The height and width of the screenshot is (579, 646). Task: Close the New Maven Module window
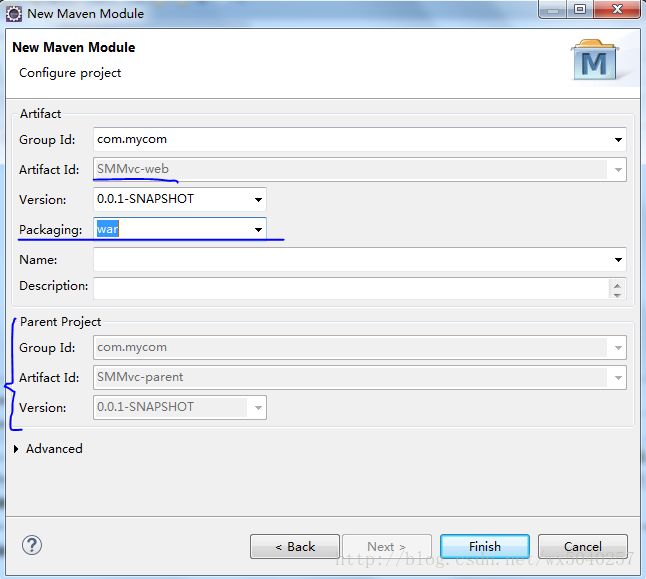[617, 9]
